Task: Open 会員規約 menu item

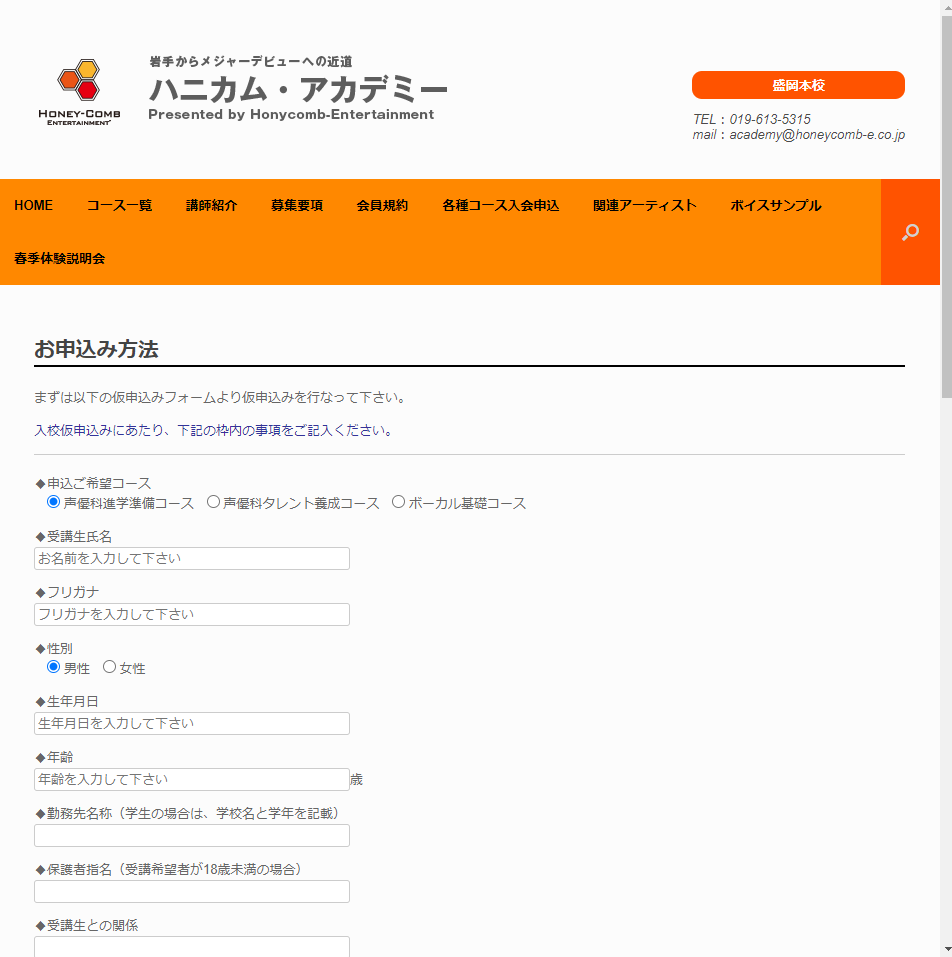Action: pyautogui.click(x=382, y=206)
